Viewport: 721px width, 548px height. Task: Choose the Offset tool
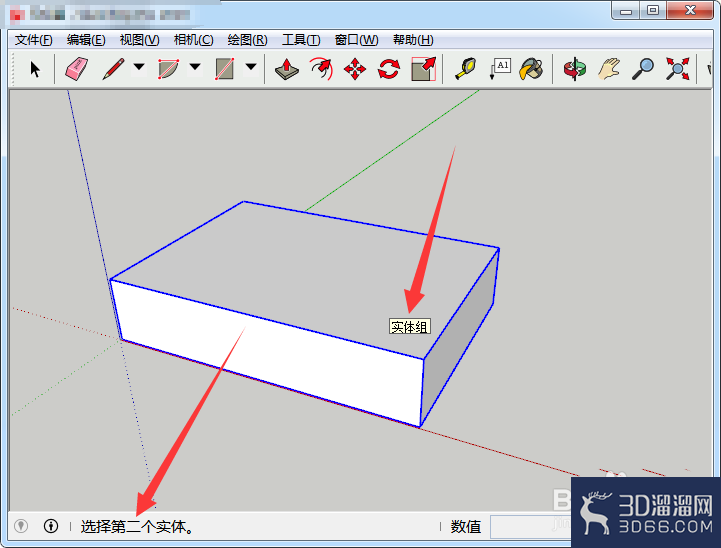(x=321, y=69)
